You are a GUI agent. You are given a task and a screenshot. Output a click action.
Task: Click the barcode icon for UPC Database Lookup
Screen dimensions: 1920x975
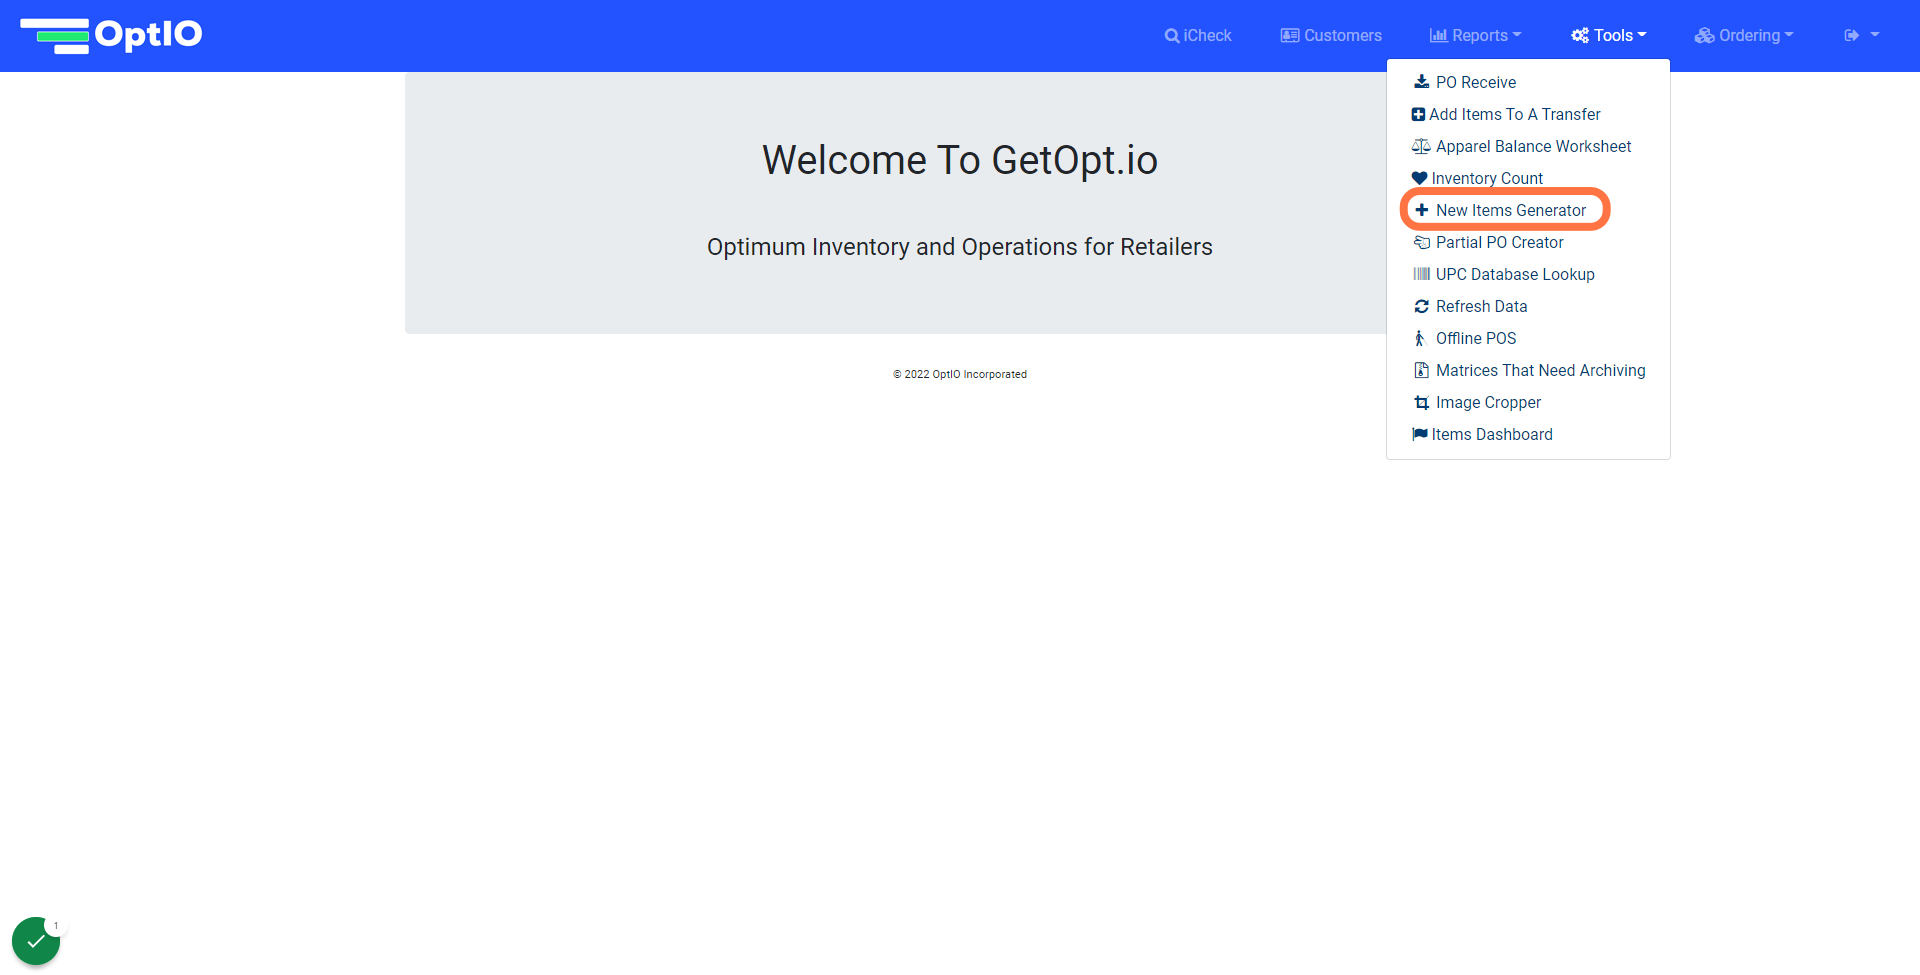pyautogui.click(x=1421, y=274)
